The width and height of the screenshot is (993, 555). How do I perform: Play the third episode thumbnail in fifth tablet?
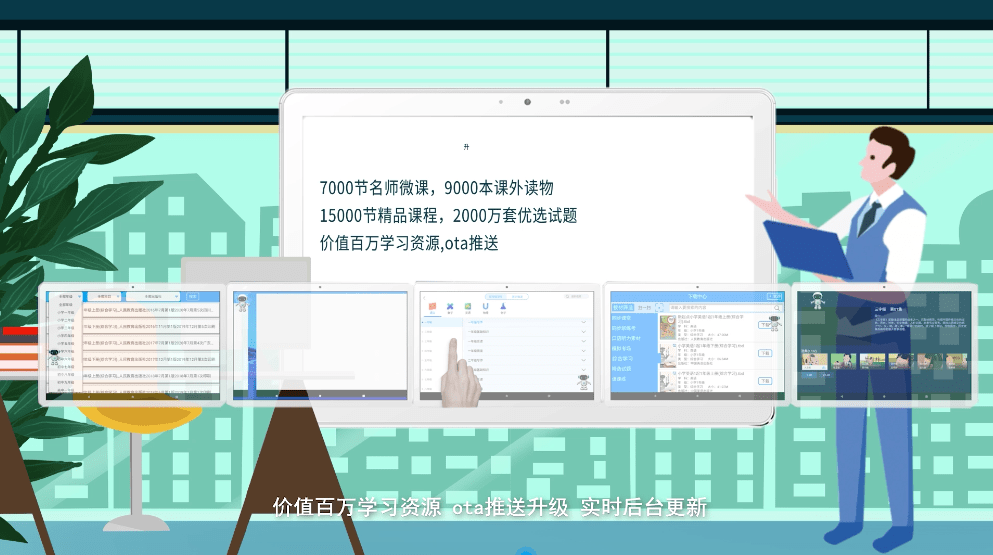(x=873, y=361)
